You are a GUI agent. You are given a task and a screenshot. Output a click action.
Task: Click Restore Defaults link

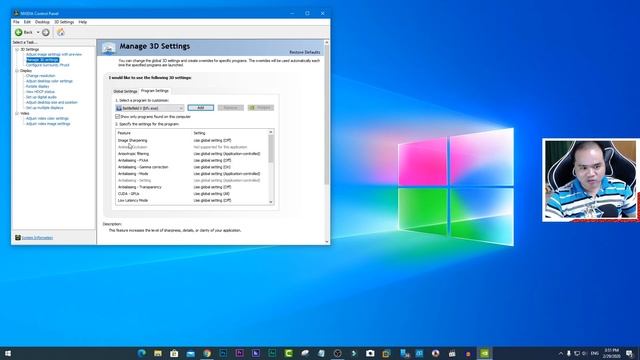[x=305, y=52]
